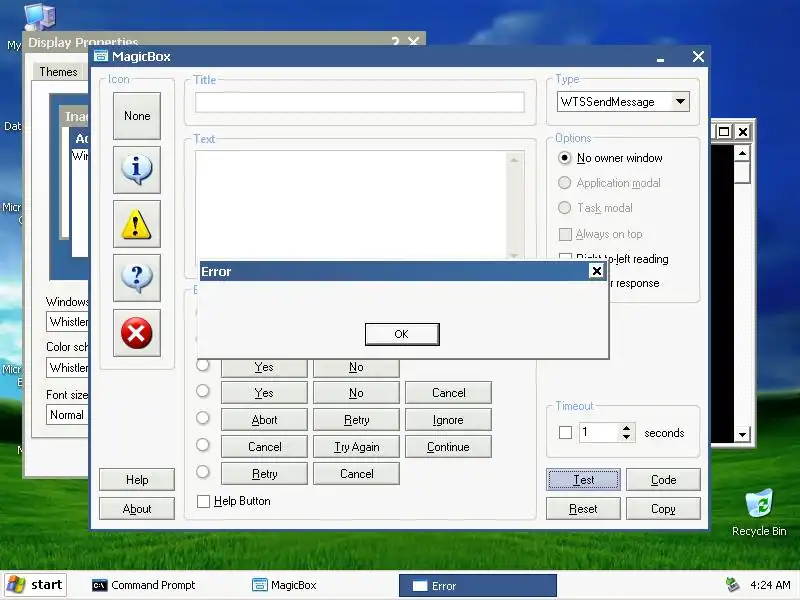Select the None icon option
The width and height of the screenshot is (800, 600).
pyautogui.click(x=137, y=116)
